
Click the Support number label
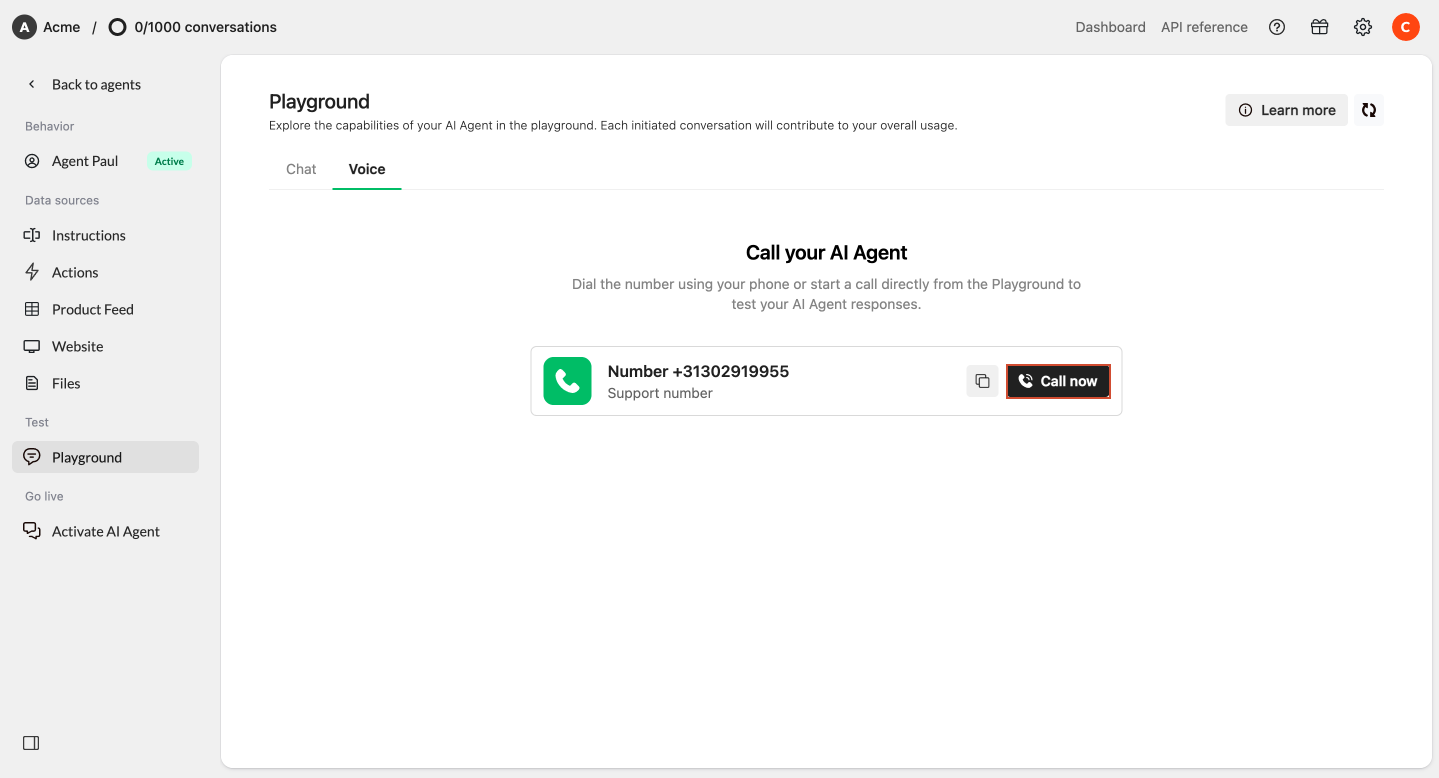(x=660, y=393)
